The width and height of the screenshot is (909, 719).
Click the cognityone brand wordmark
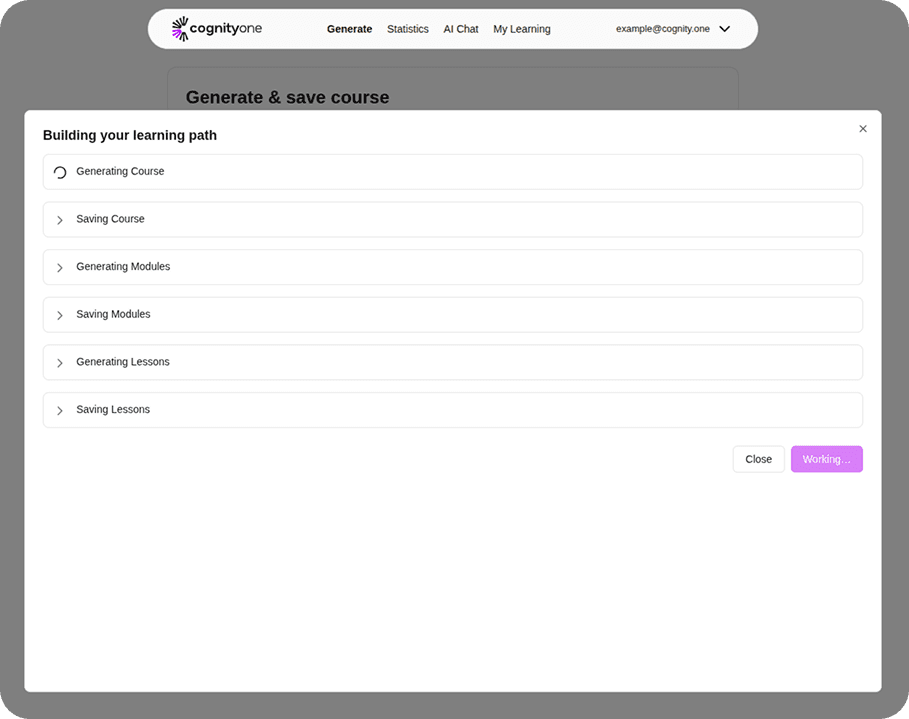click(226, 29)
